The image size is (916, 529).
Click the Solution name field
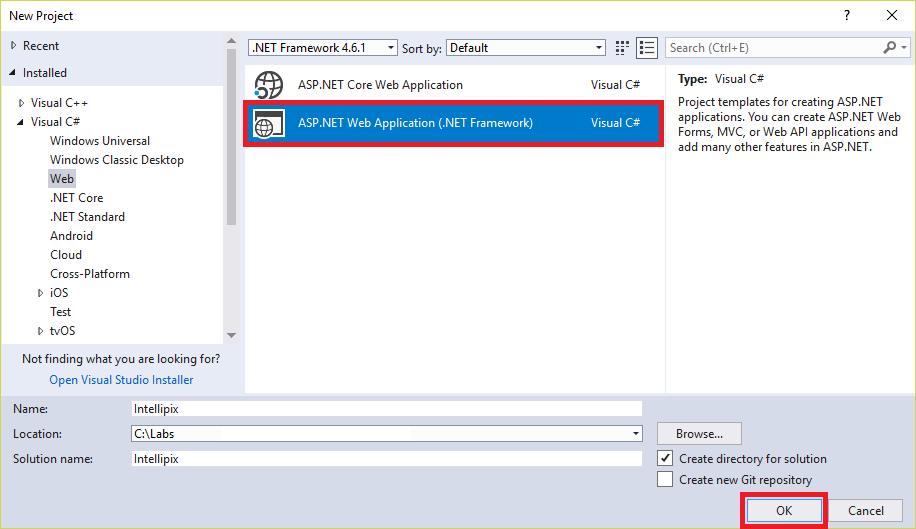coord(387,459)
